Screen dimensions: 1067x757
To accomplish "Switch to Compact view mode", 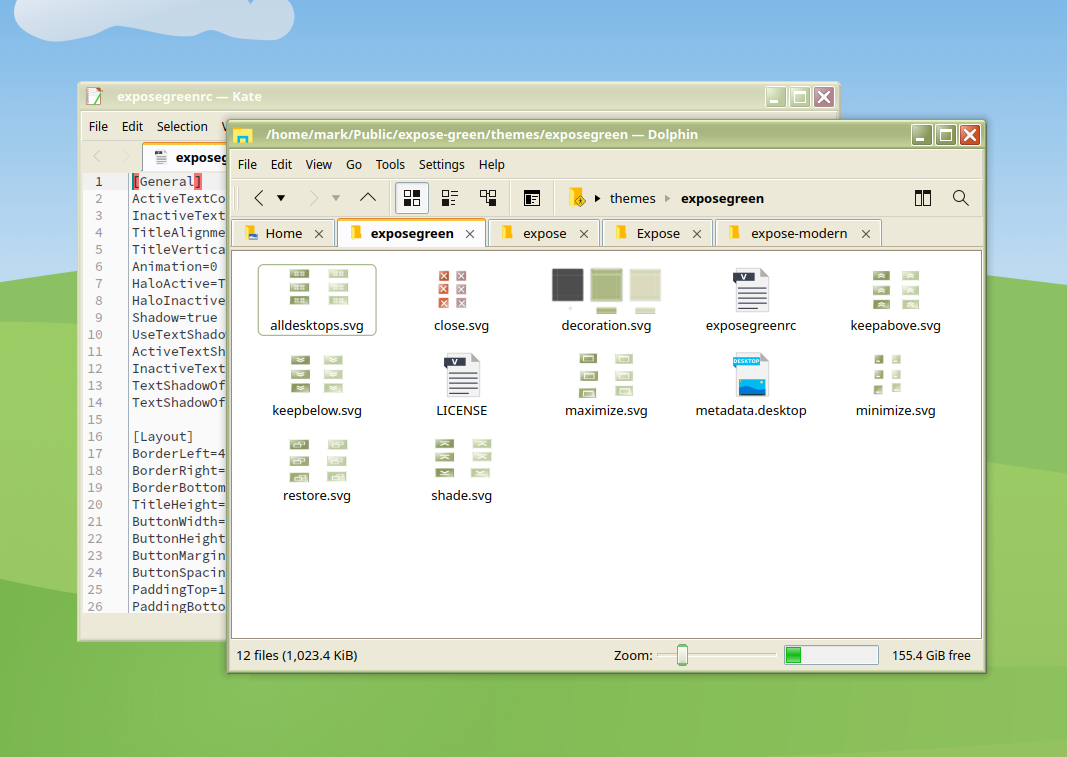I will point(450,198).
